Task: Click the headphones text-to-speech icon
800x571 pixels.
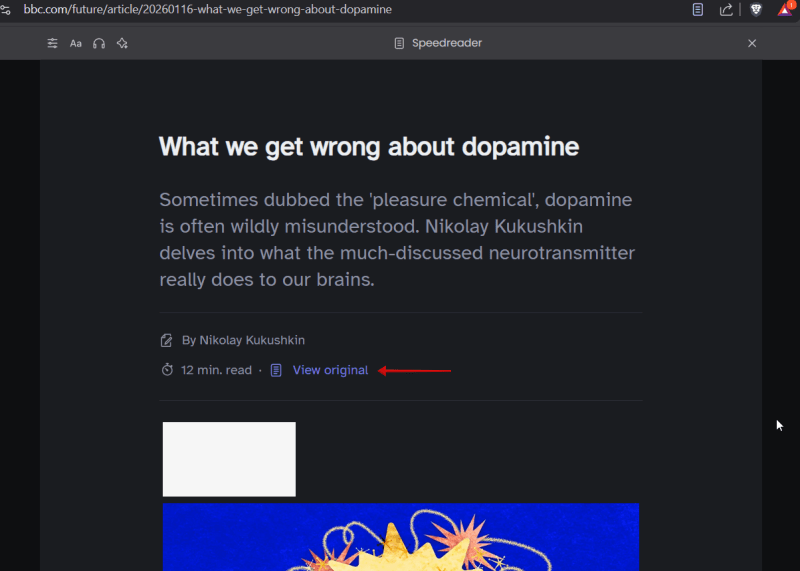Action: [99, 43]
